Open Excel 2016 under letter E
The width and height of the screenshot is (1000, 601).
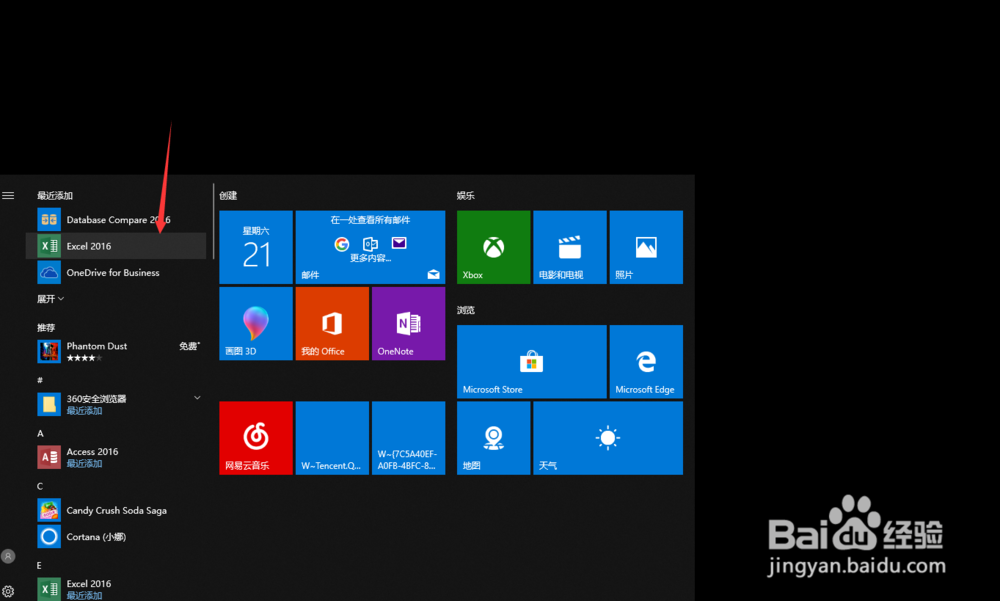pyautogui.click(x=116, y=589)
